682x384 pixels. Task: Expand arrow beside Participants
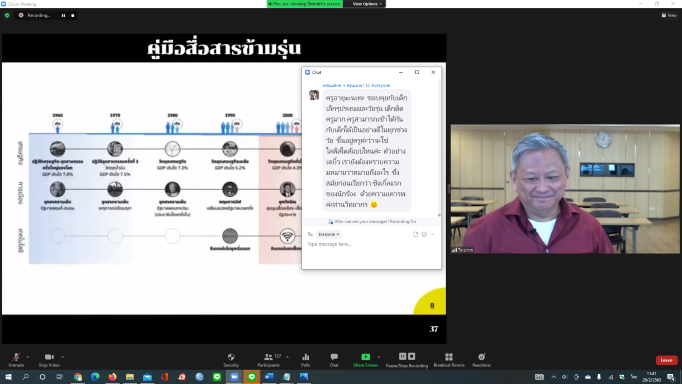[287, 357]
